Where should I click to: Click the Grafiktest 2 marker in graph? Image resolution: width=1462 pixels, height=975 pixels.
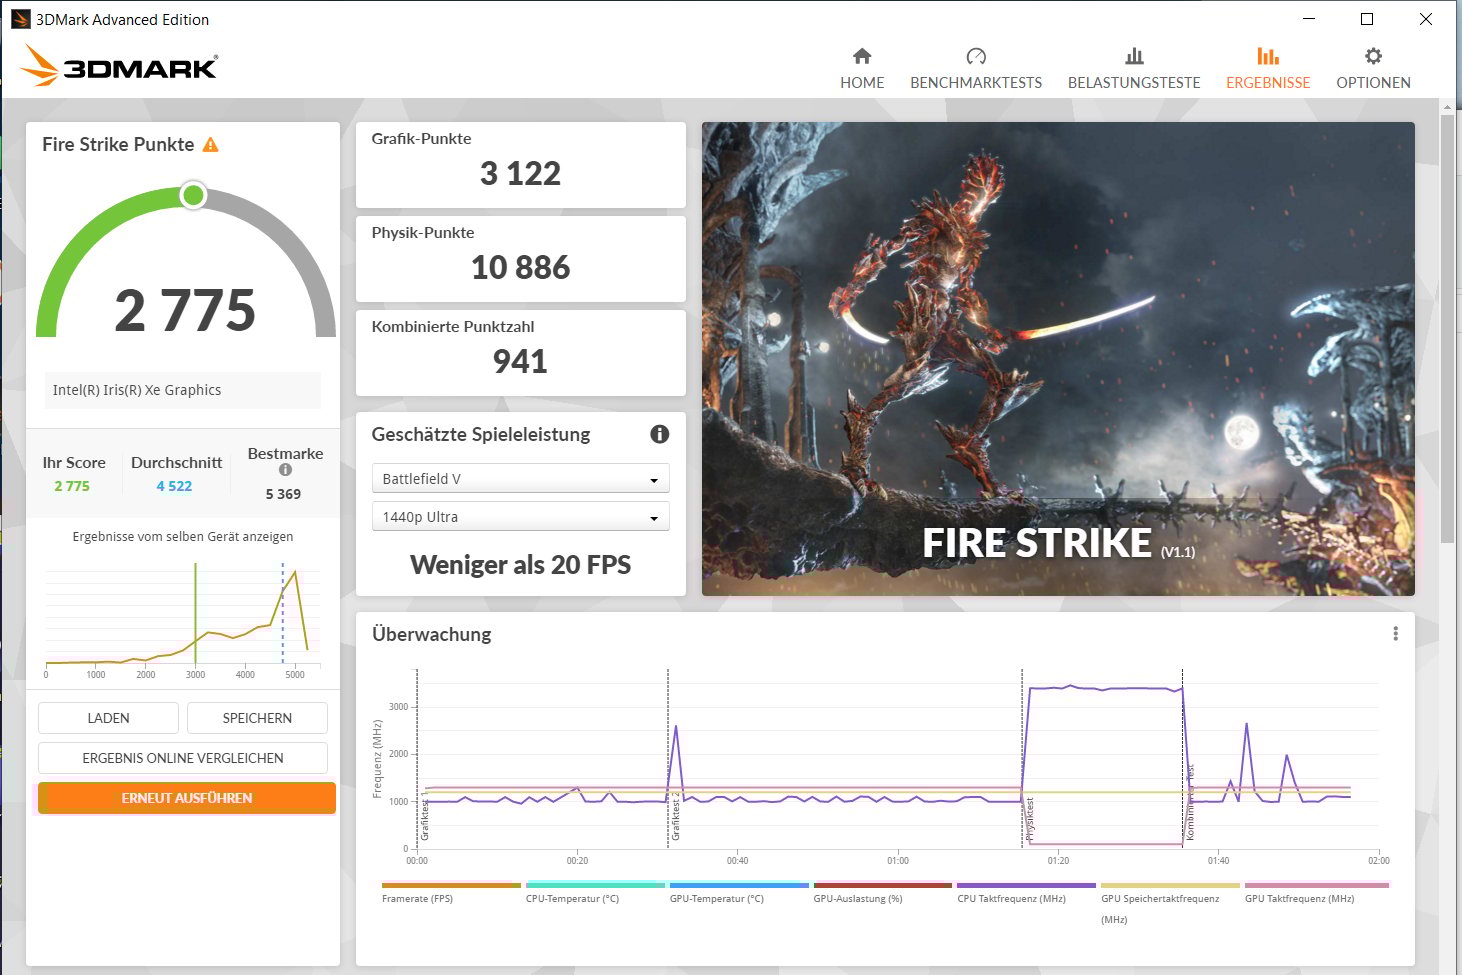pyautogui.click(x=676, y=816)
